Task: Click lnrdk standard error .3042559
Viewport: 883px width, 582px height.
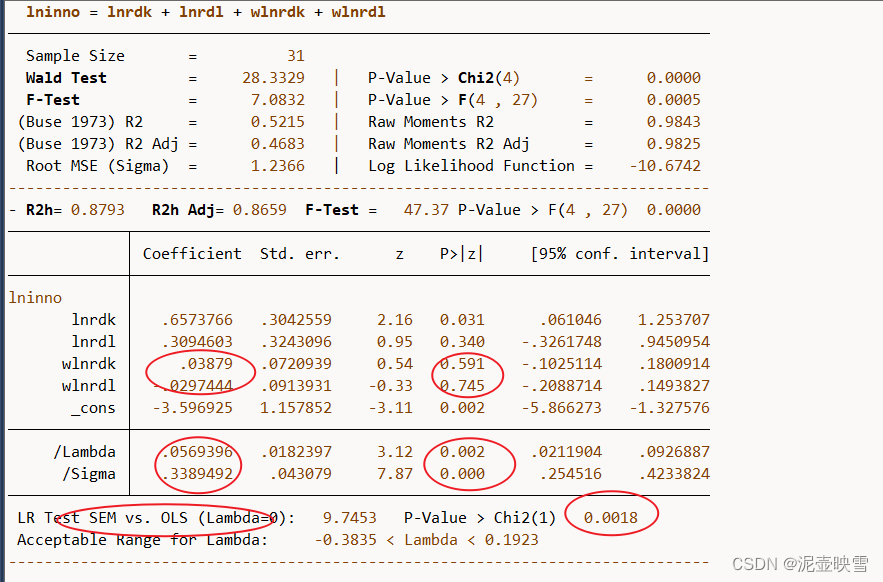Action: point(296,319)
